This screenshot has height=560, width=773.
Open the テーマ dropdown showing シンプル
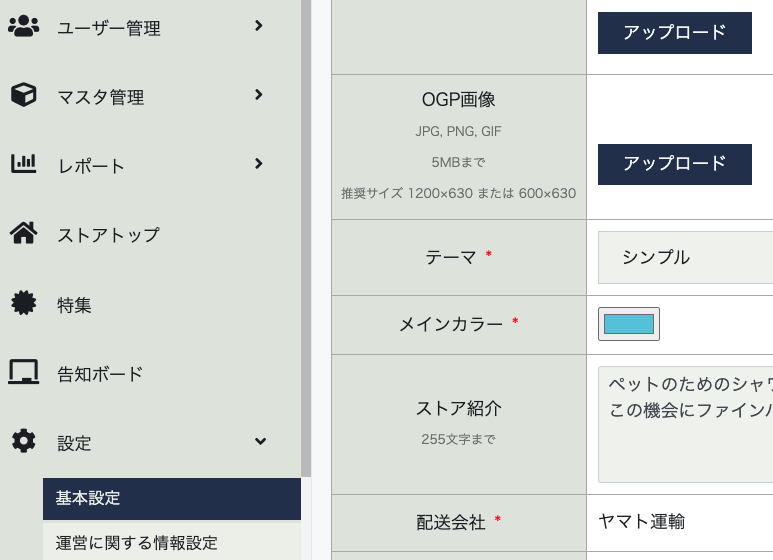685,257
